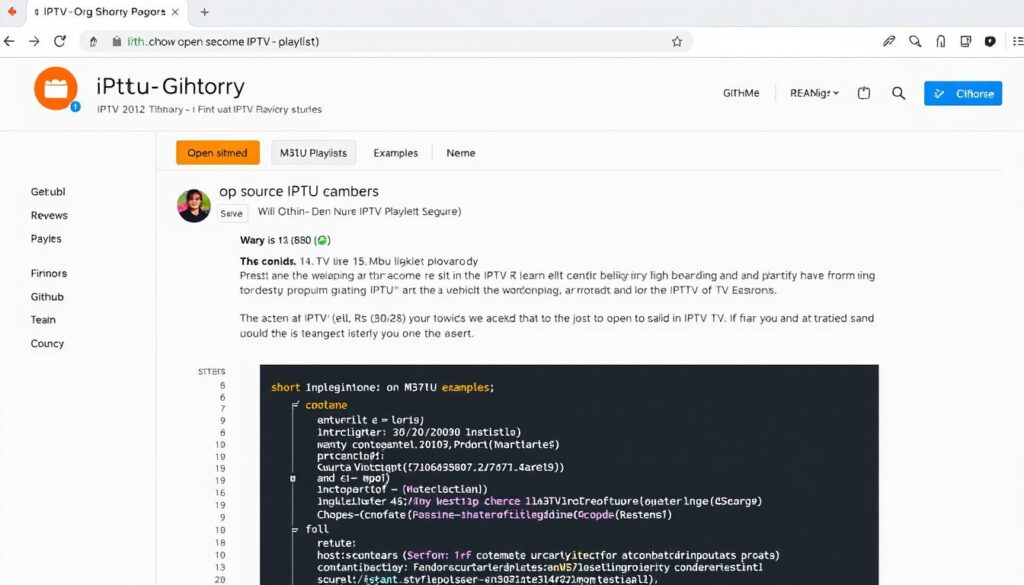The image size is (1024, 585).
Task: Open the Seve badge dropdown
Action: pyautogui.click(x=231, y=213)
